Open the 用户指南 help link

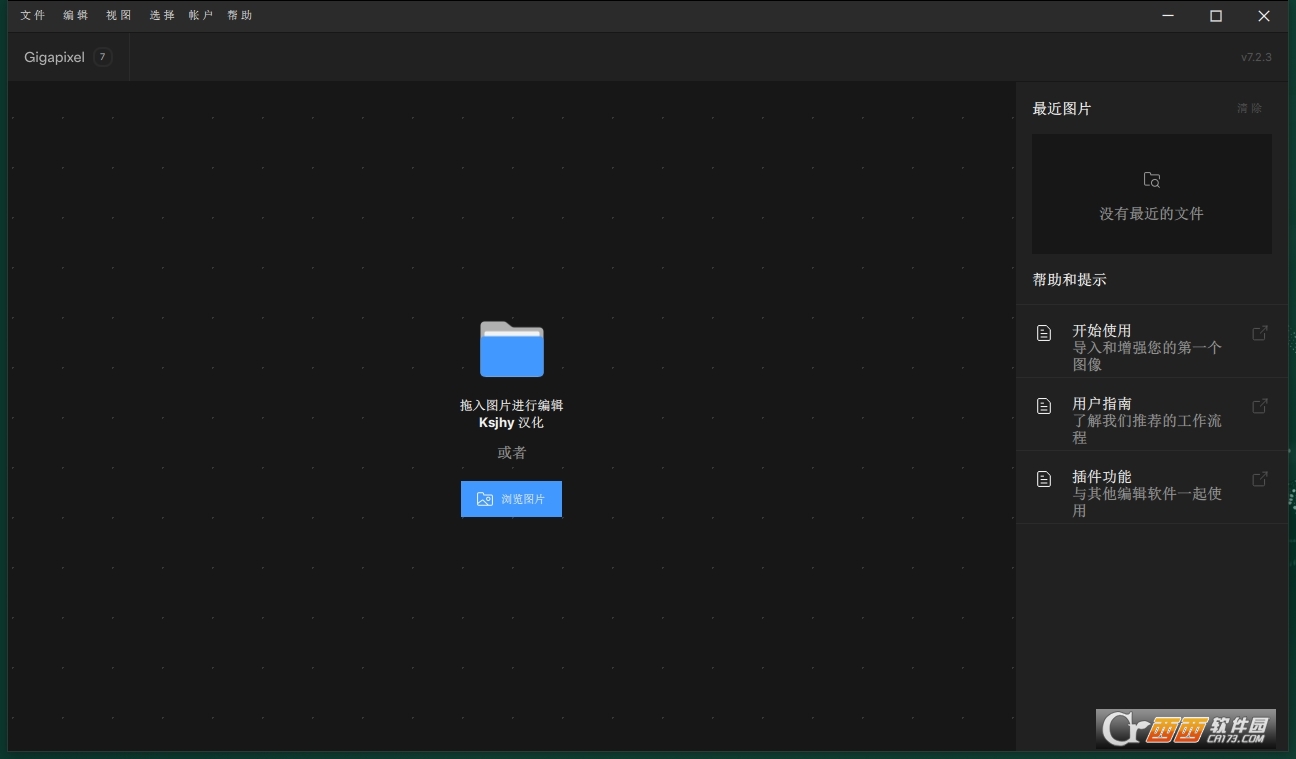pos(1152,414)
